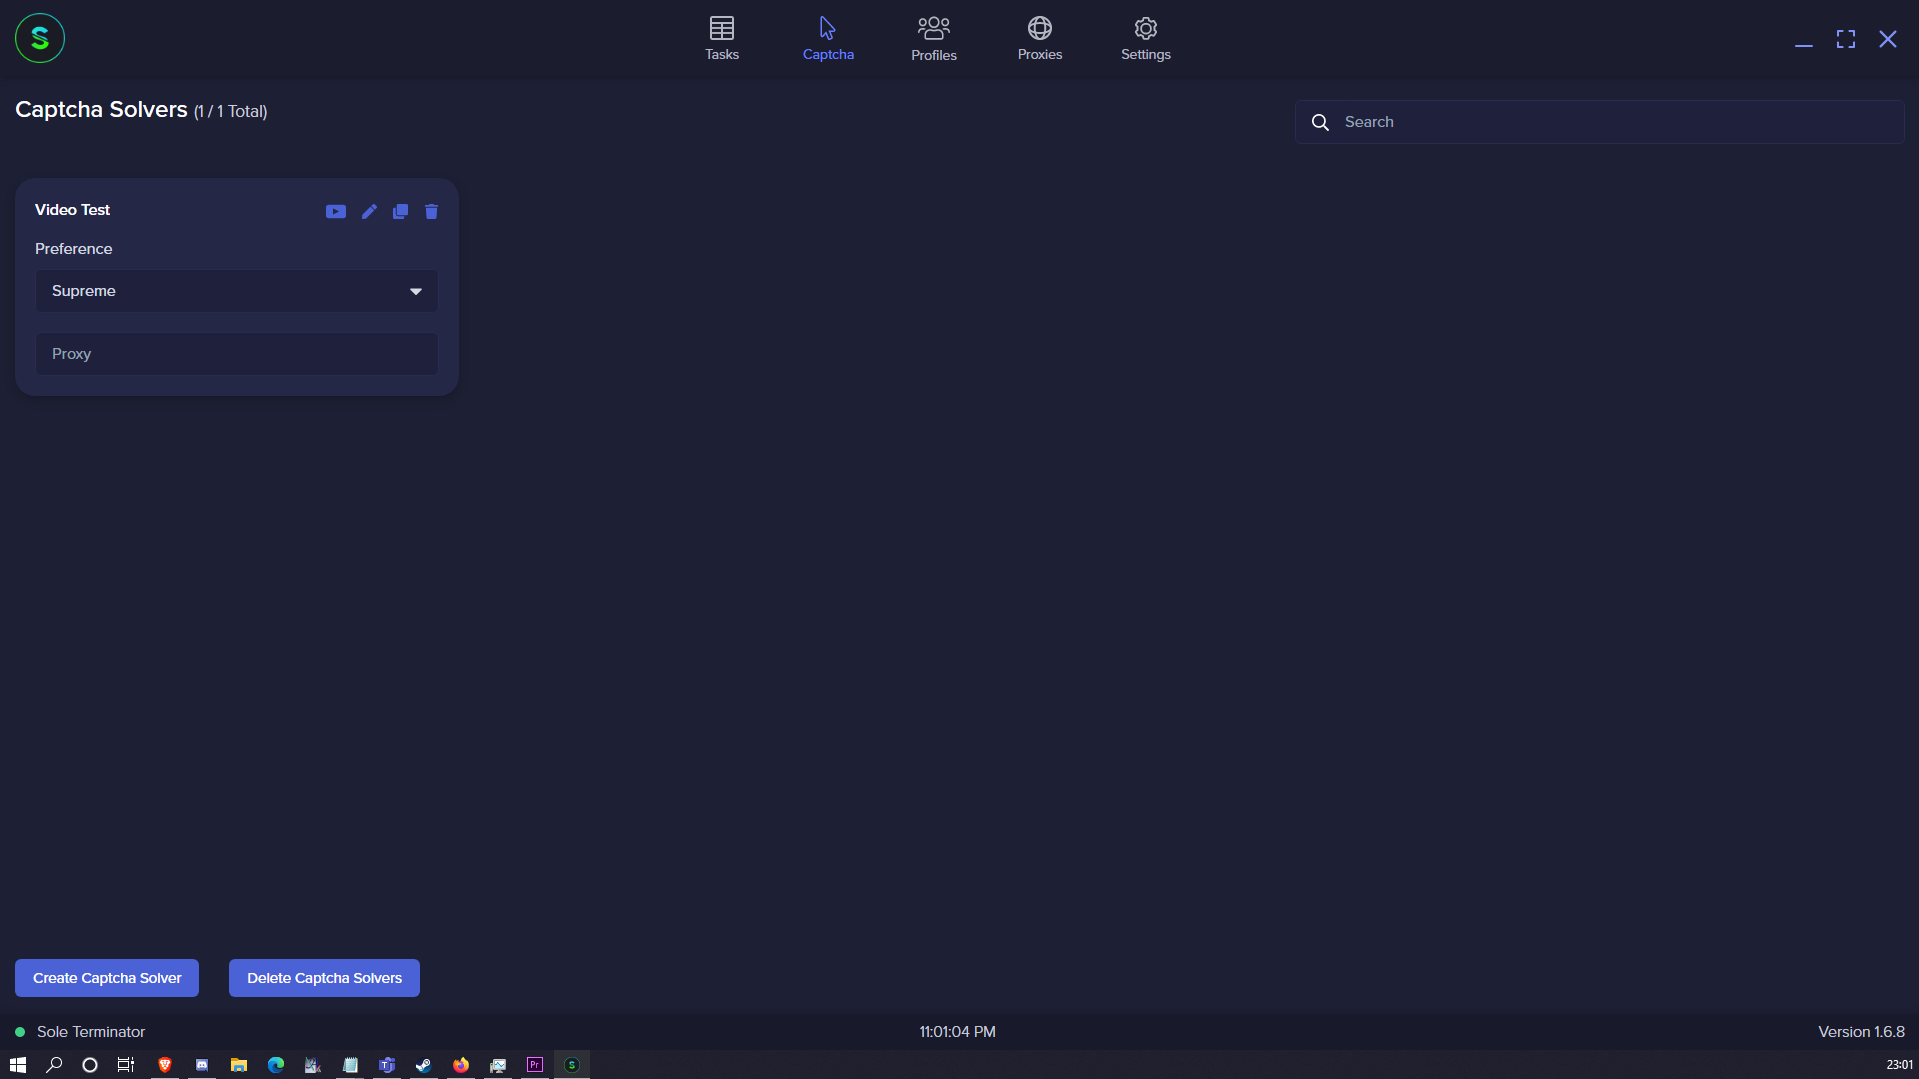Click the green S app logo
The height and width of the screenshot is (1079, 1919).
(40, 38)
